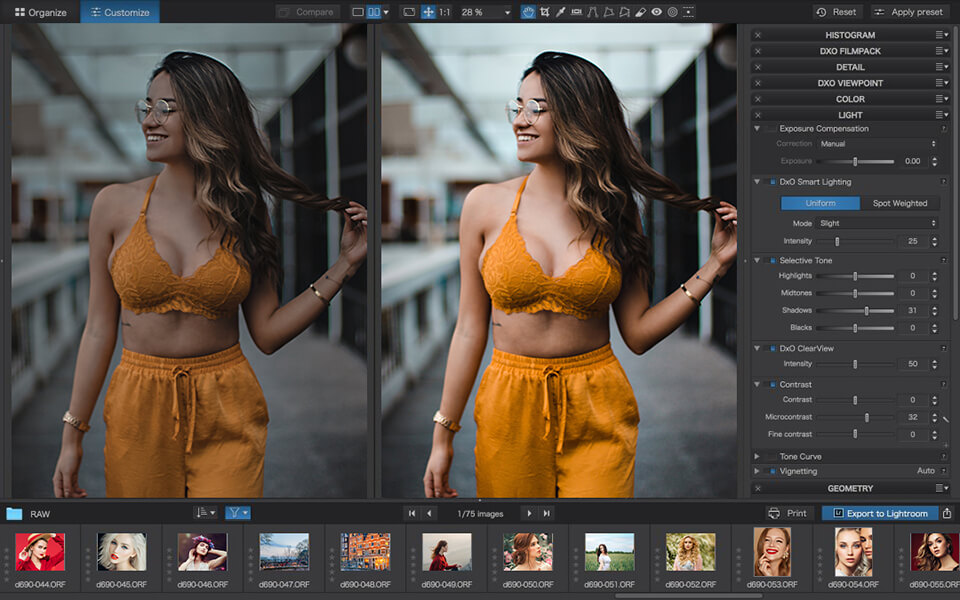Switch to the Organize tab

pos(41,12)
